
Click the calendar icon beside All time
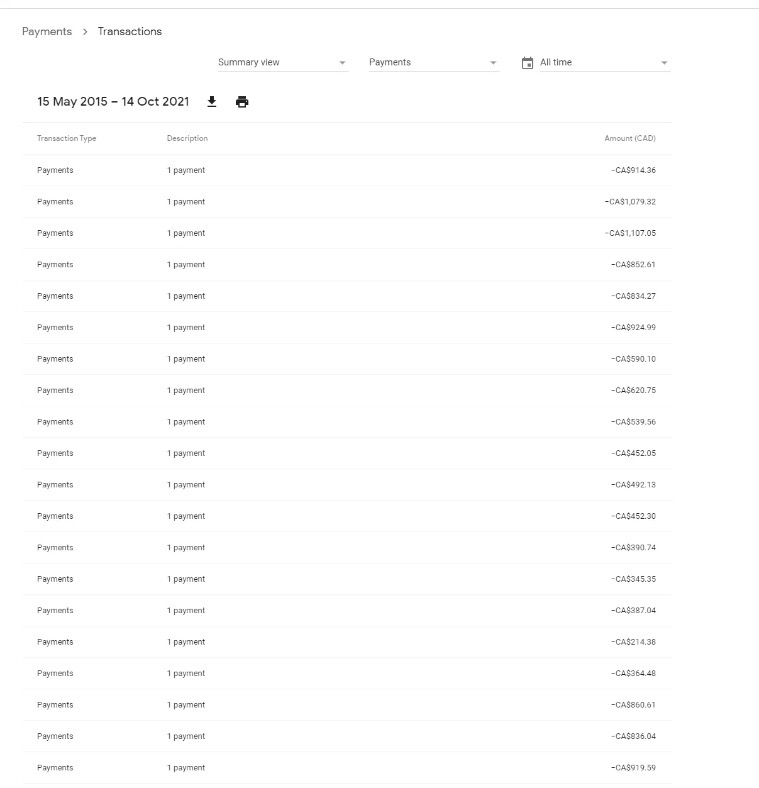tap(527, 63)
